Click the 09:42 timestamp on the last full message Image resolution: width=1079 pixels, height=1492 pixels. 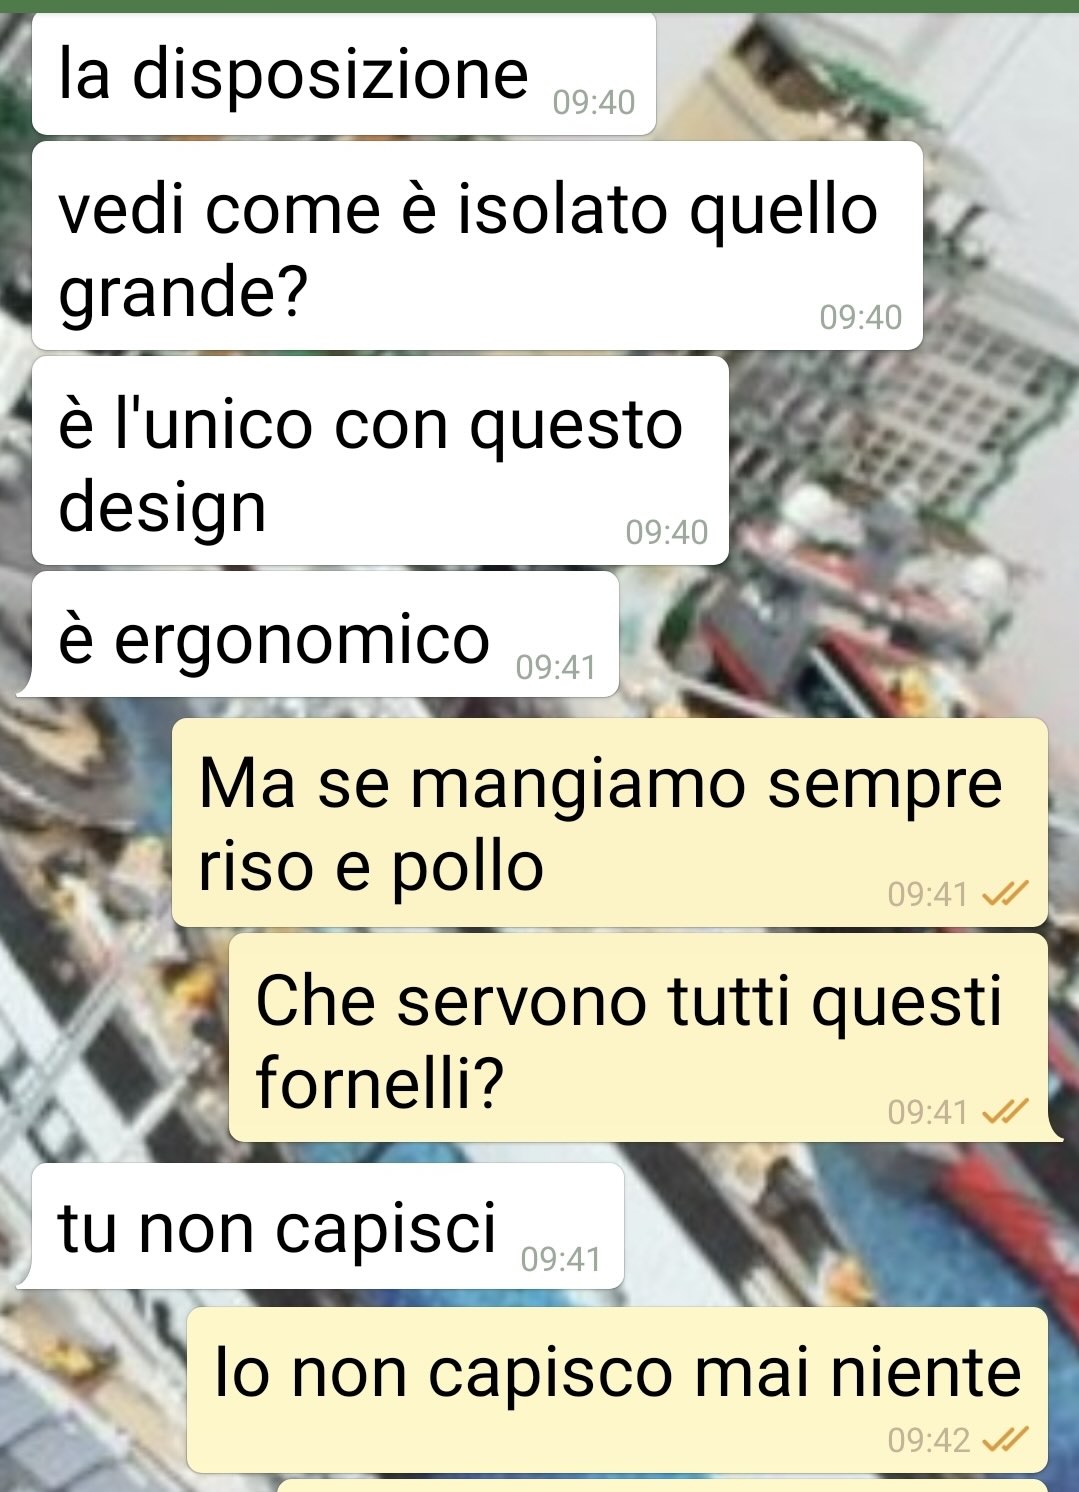coord(929,1440)
